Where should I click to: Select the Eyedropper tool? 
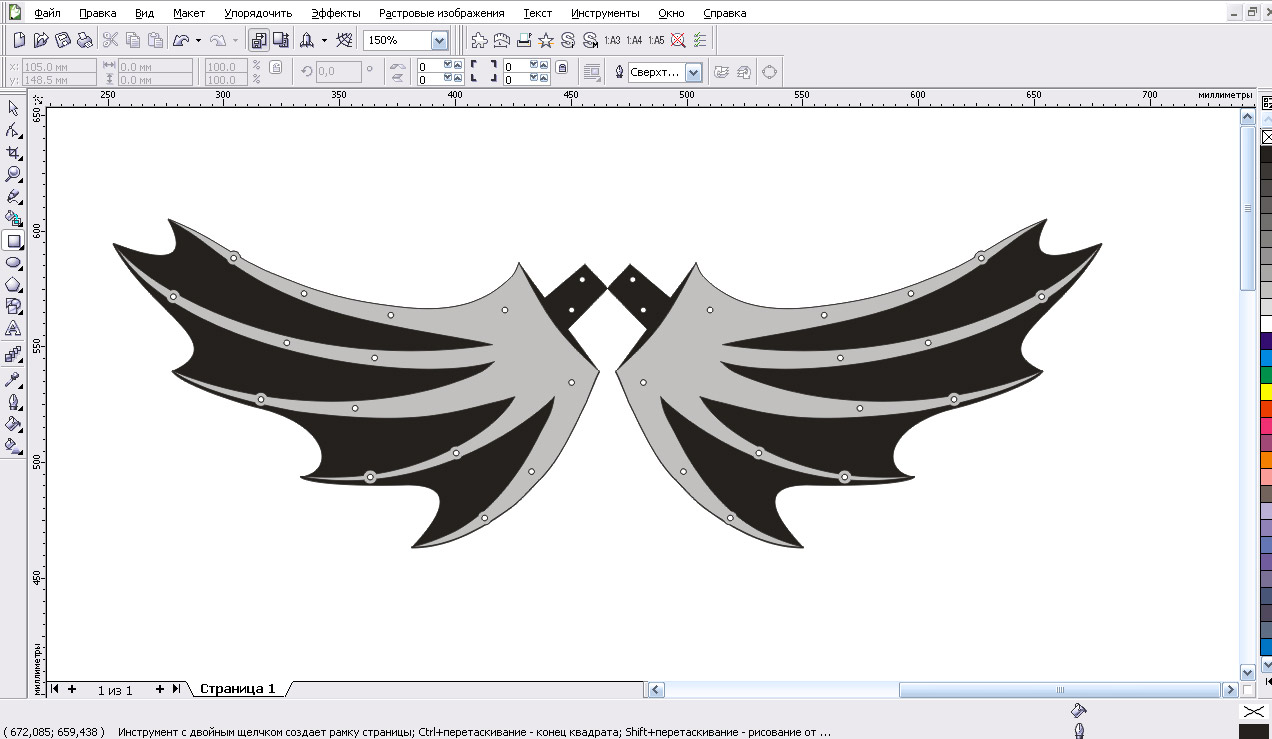click(x=14, y=380)
